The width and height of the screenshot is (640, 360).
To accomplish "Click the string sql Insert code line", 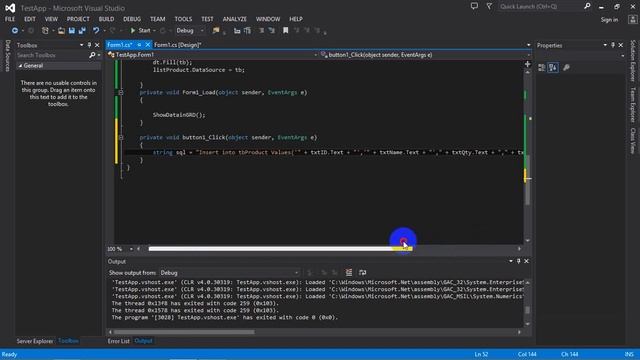I will [x=338, y=152].
